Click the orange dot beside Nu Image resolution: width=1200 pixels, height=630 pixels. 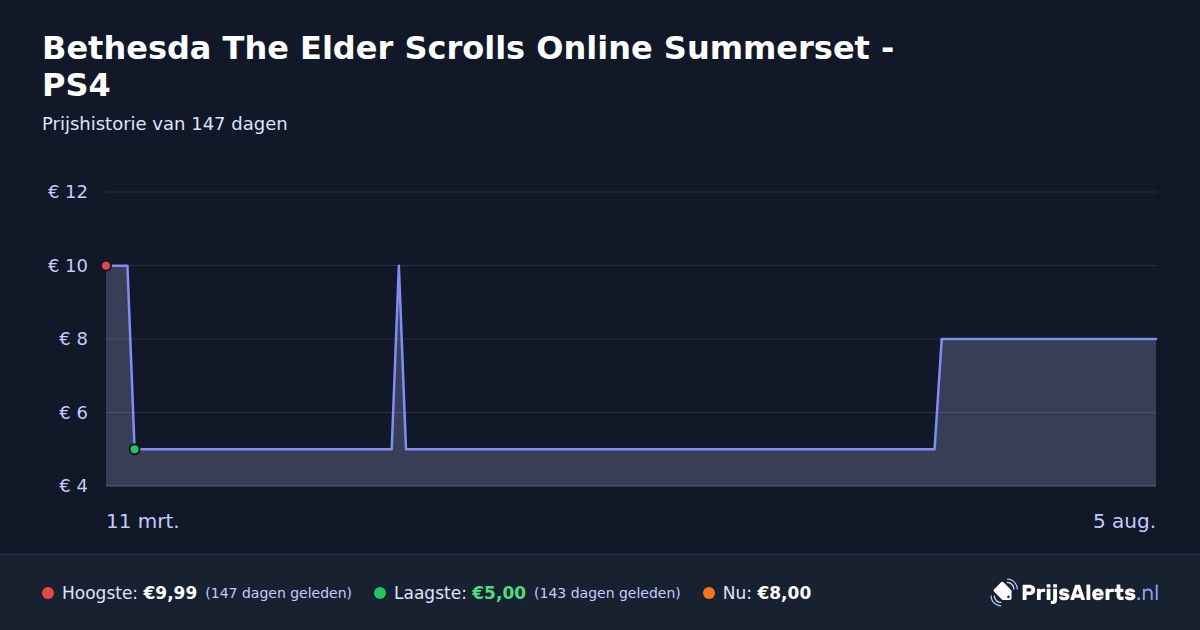point(709,593)
